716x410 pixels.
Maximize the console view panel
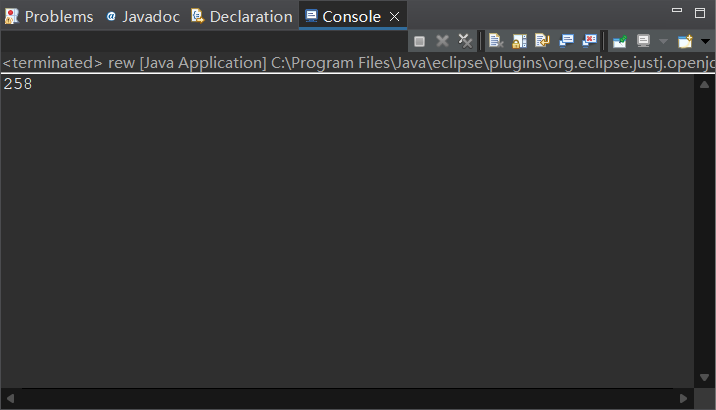click(700, 12)
